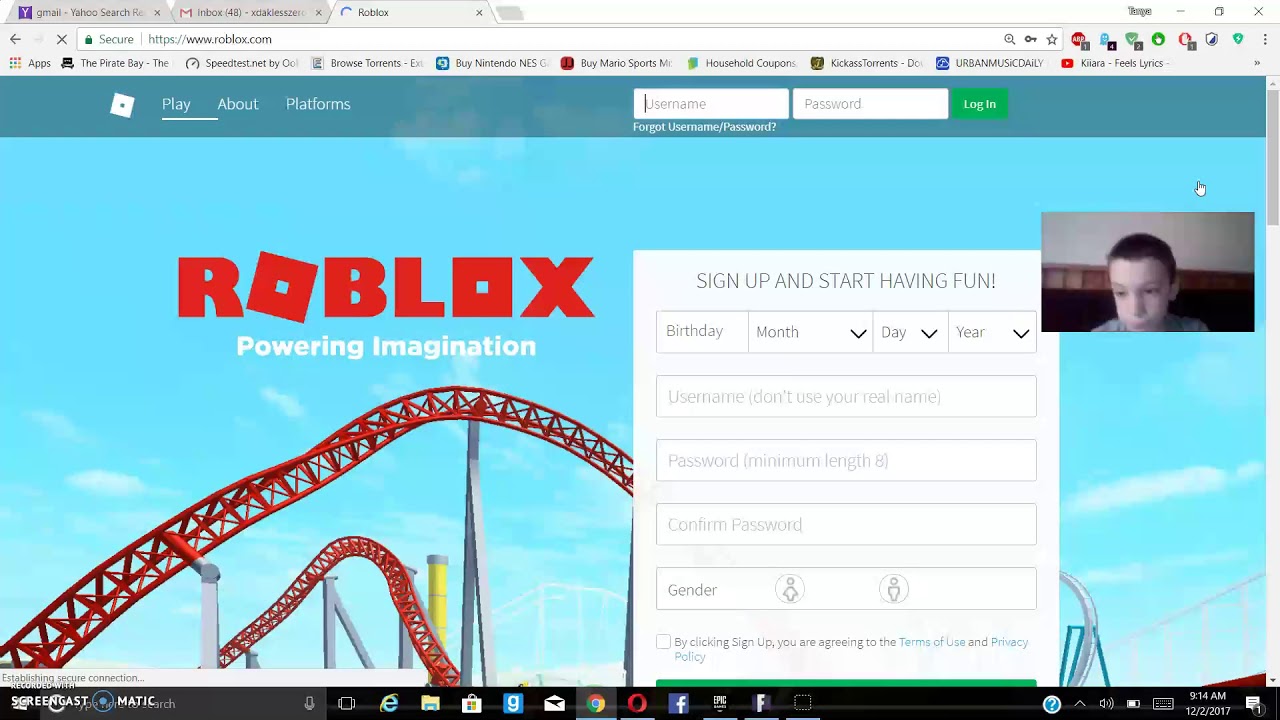This screenshot has width=1280, height=720.
Task: Switch to the Yahoo Search tab
Action: (x=88, y=13)
